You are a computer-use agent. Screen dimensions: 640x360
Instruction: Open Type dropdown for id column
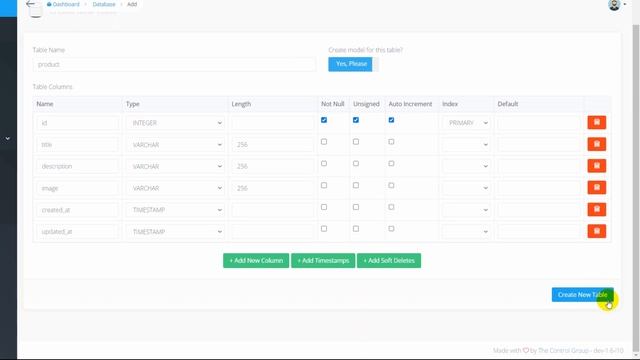click(x=175, y=123)
